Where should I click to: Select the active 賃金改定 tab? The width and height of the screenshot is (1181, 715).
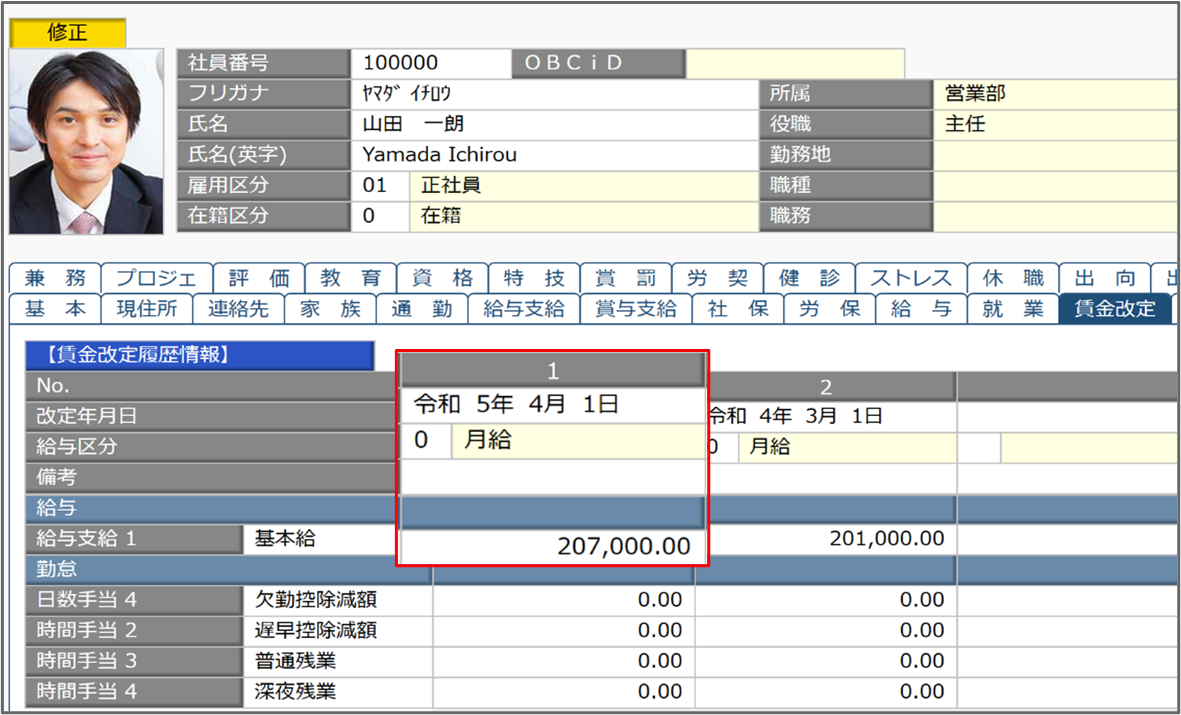tap(1115, 309)
